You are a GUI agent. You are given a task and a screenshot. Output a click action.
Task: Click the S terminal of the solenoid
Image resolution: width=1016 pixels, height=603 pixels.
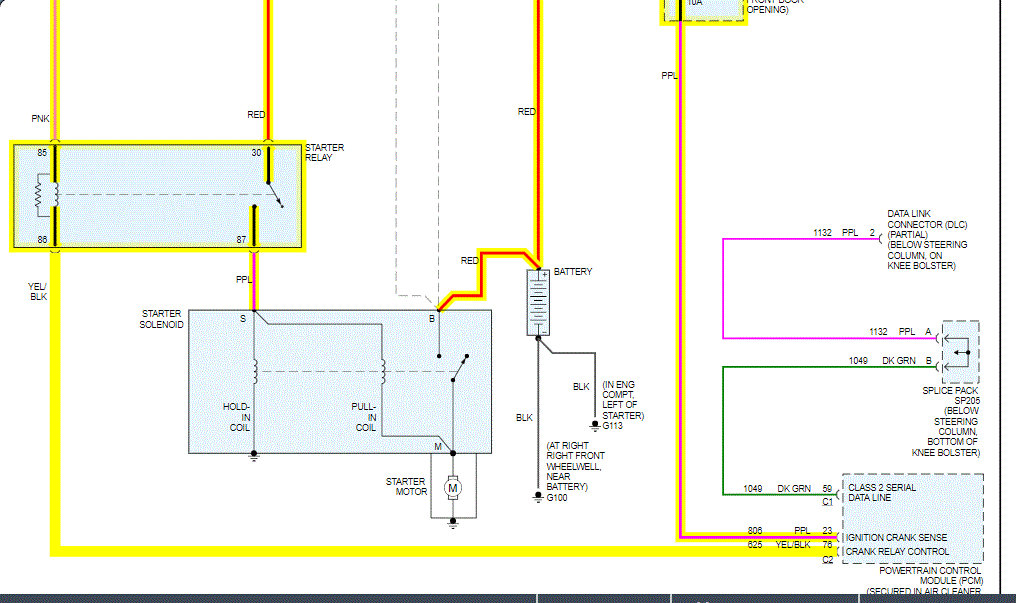[243, 319]
